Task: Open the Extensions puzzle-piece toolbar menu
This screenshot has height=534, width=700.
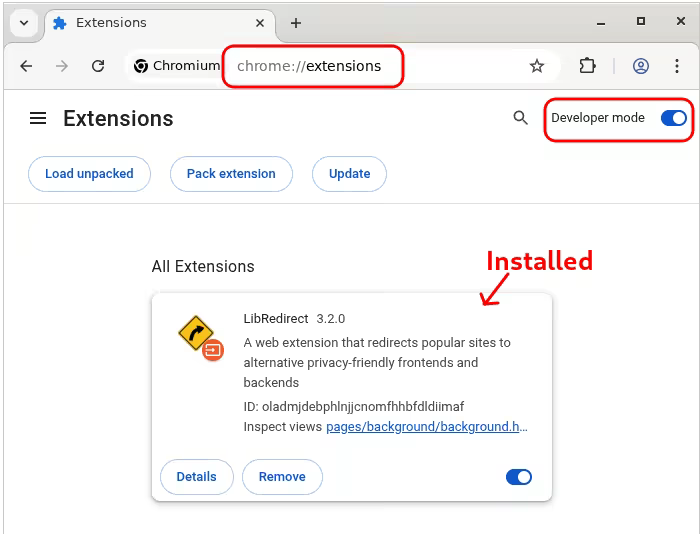Action: click(588, 66)
